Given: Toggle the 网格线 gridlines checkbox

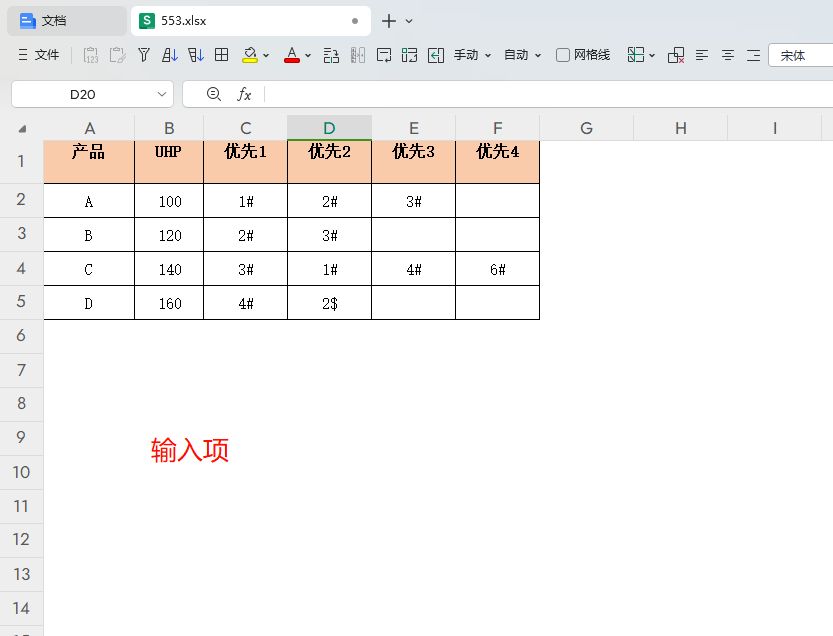Looking at the screenshot, I should [x=563, y=55].
